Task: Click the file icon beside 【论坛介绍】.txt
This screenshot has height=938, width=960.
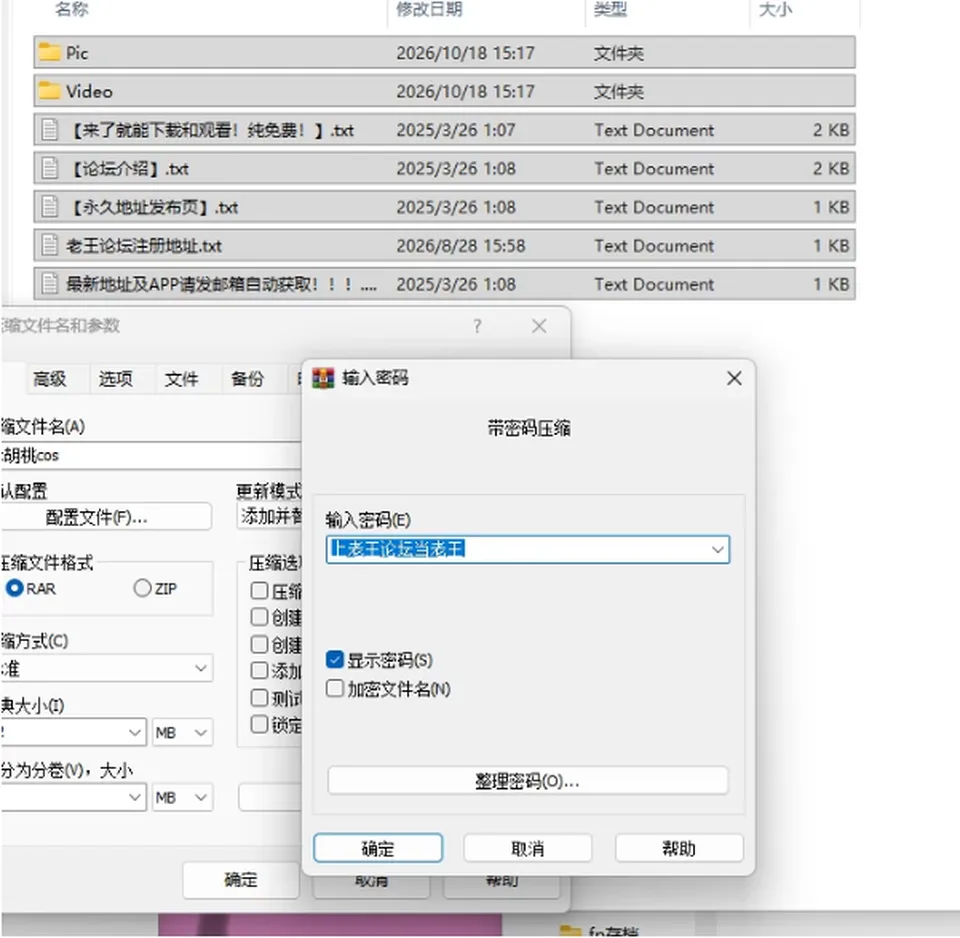Action: 50,168
